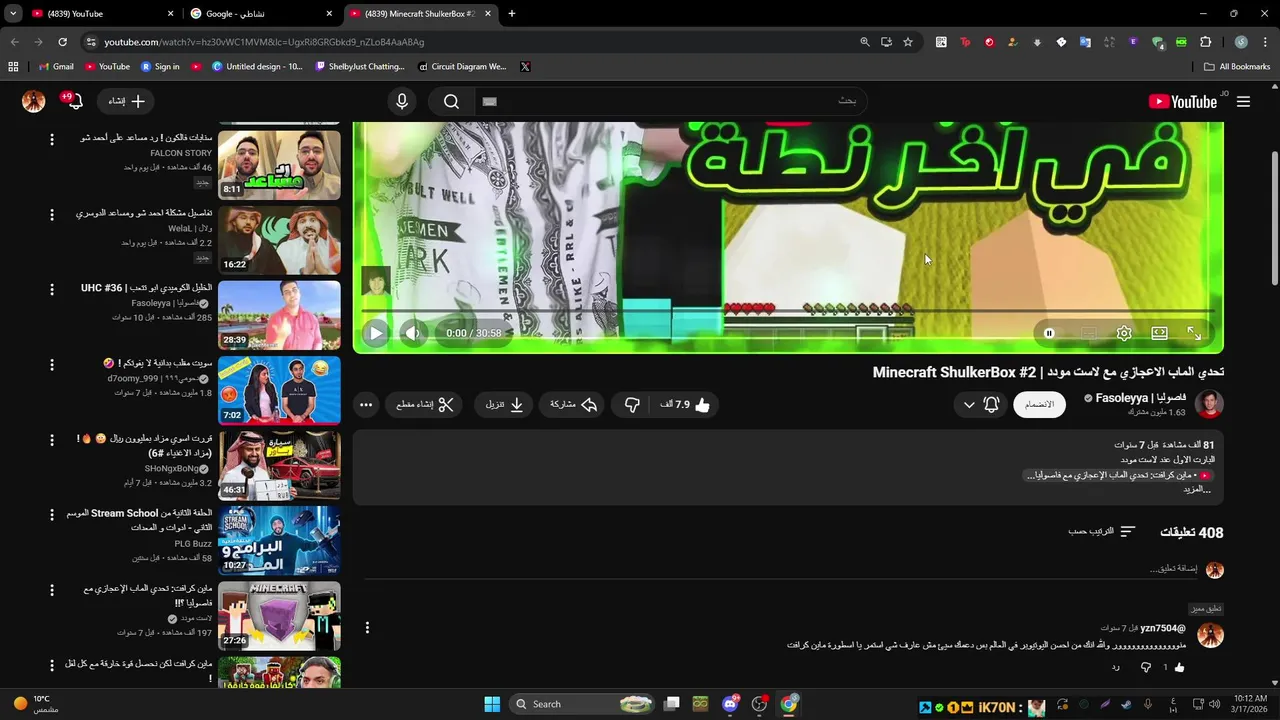Open the 8:11 FALCON STORY video thumbnail
Viewport: 1280px width, 720px height.
pyautogui.click(x=279, y=165)
